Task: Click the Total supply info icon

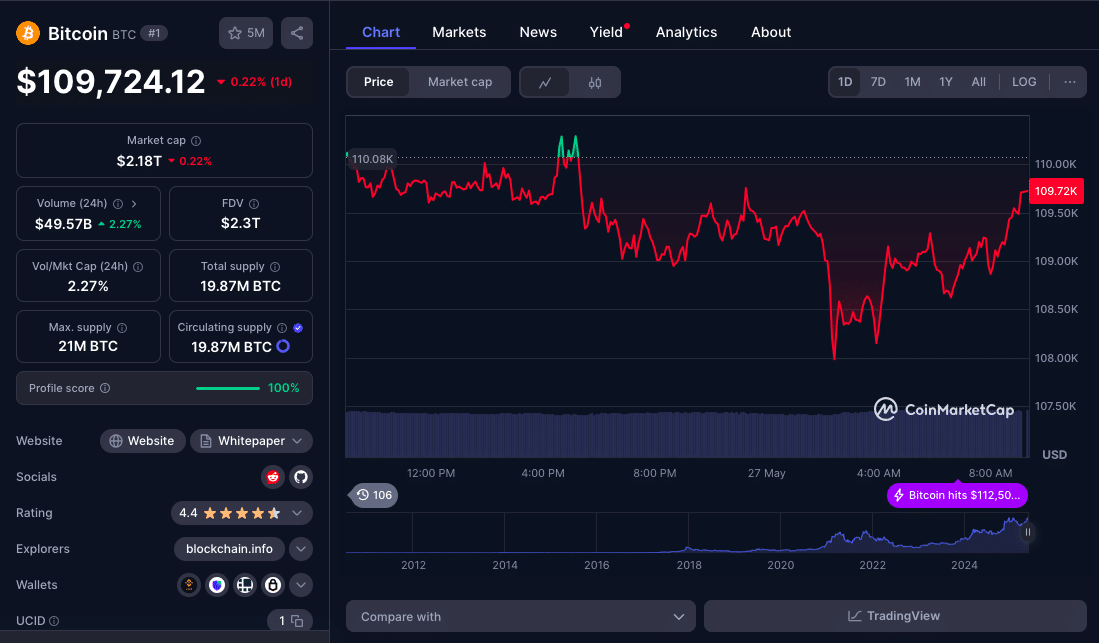Action: point(275,267)
